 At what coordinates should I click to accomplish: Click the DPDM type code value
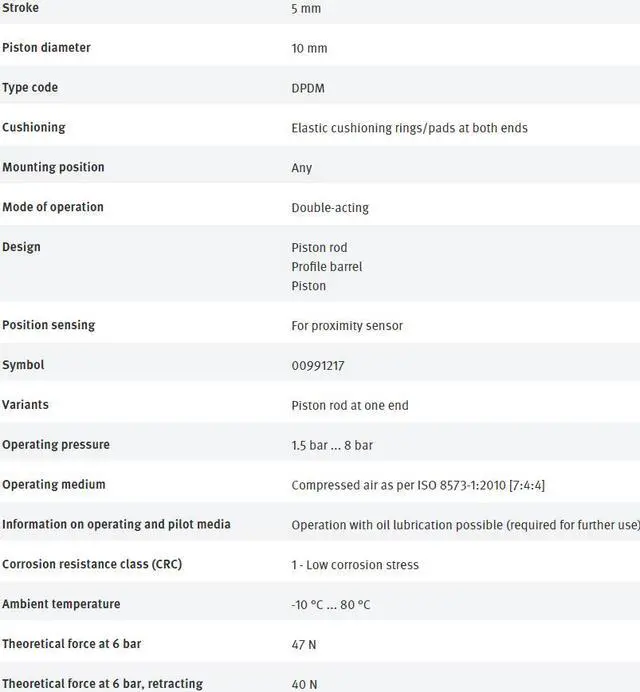(x=308, y=88)
